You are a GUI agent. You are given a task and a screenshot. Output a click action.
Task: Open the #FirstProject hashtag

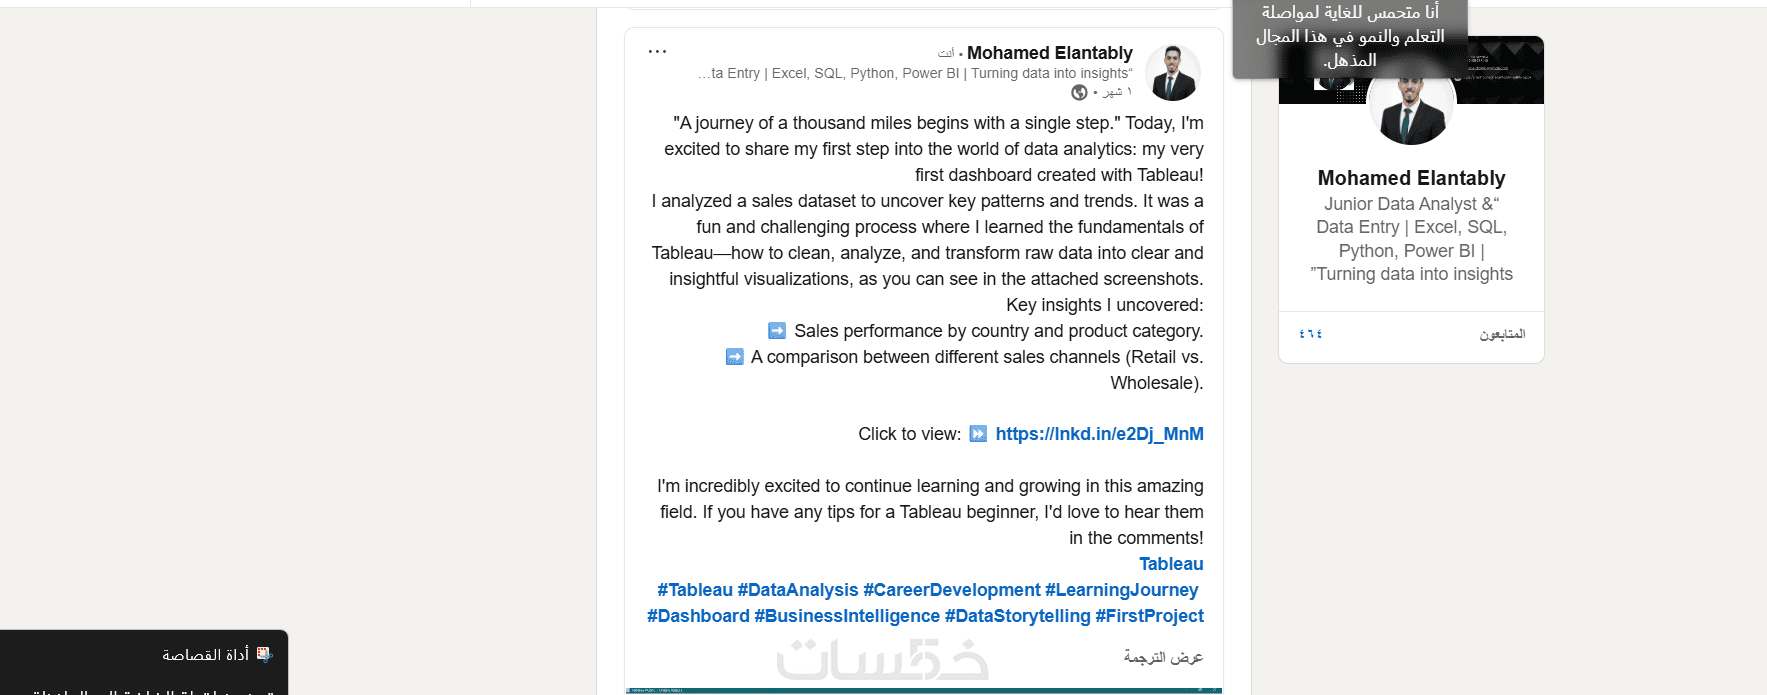1149,616
